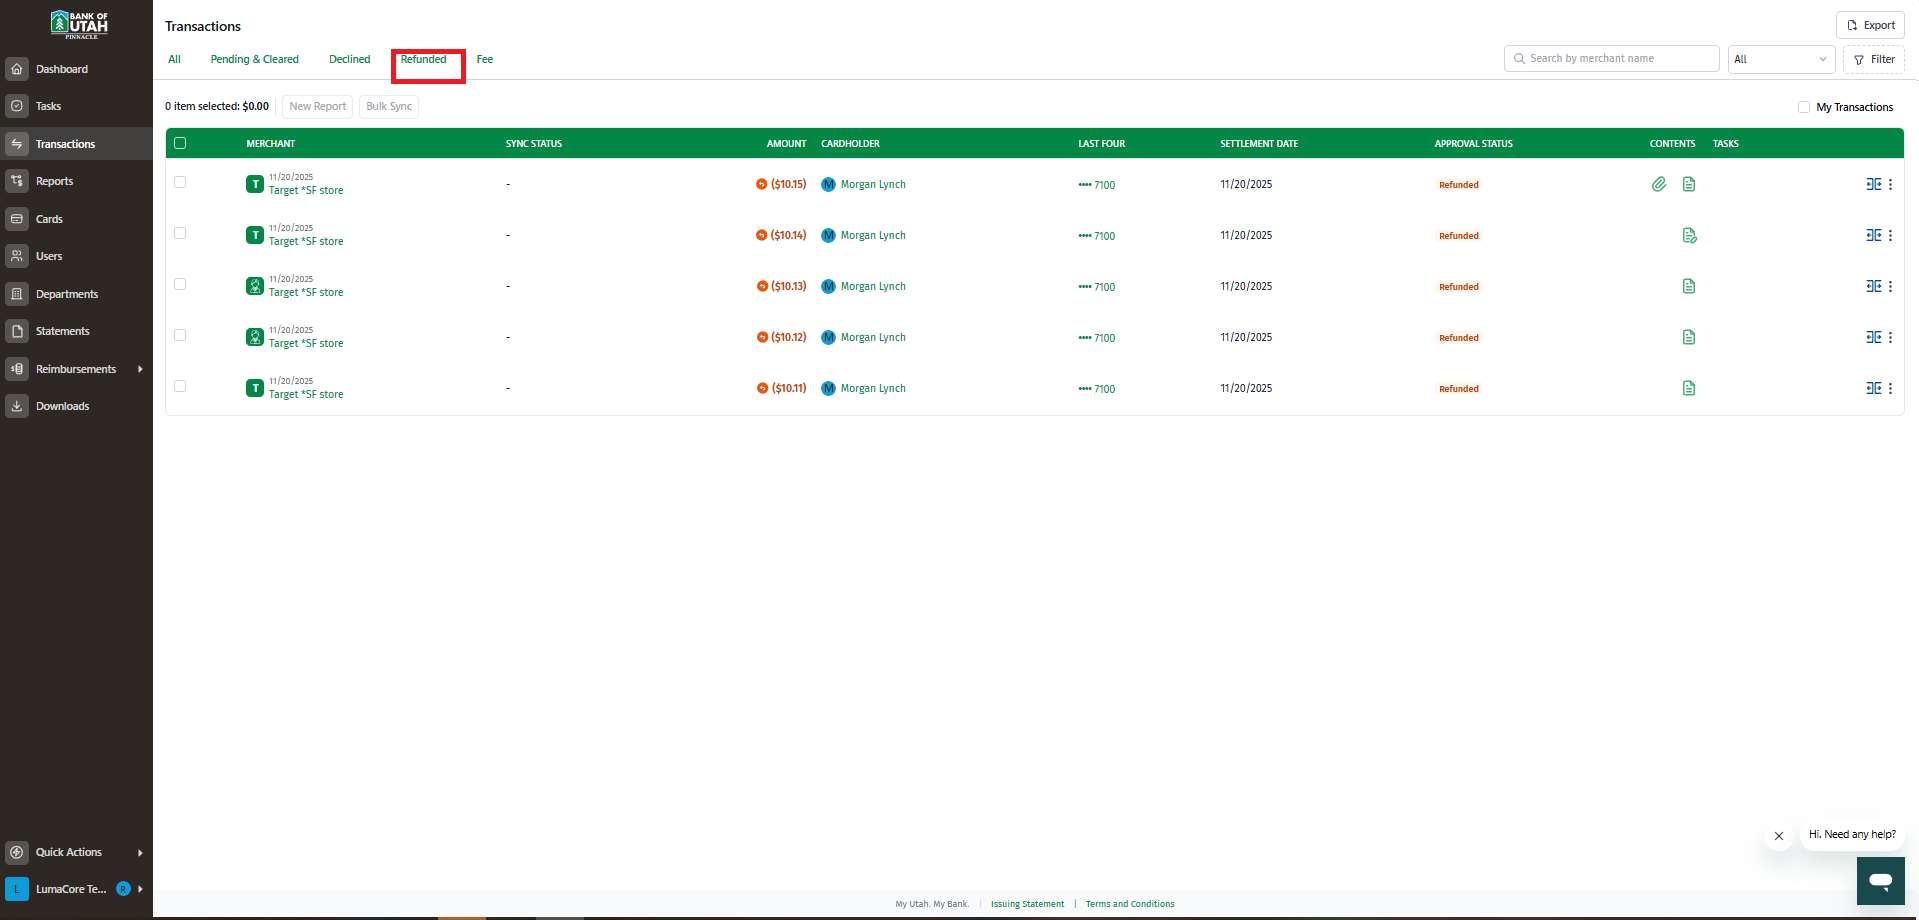Click the Target logo on ($10.11) row

click(x=255, y=388)
